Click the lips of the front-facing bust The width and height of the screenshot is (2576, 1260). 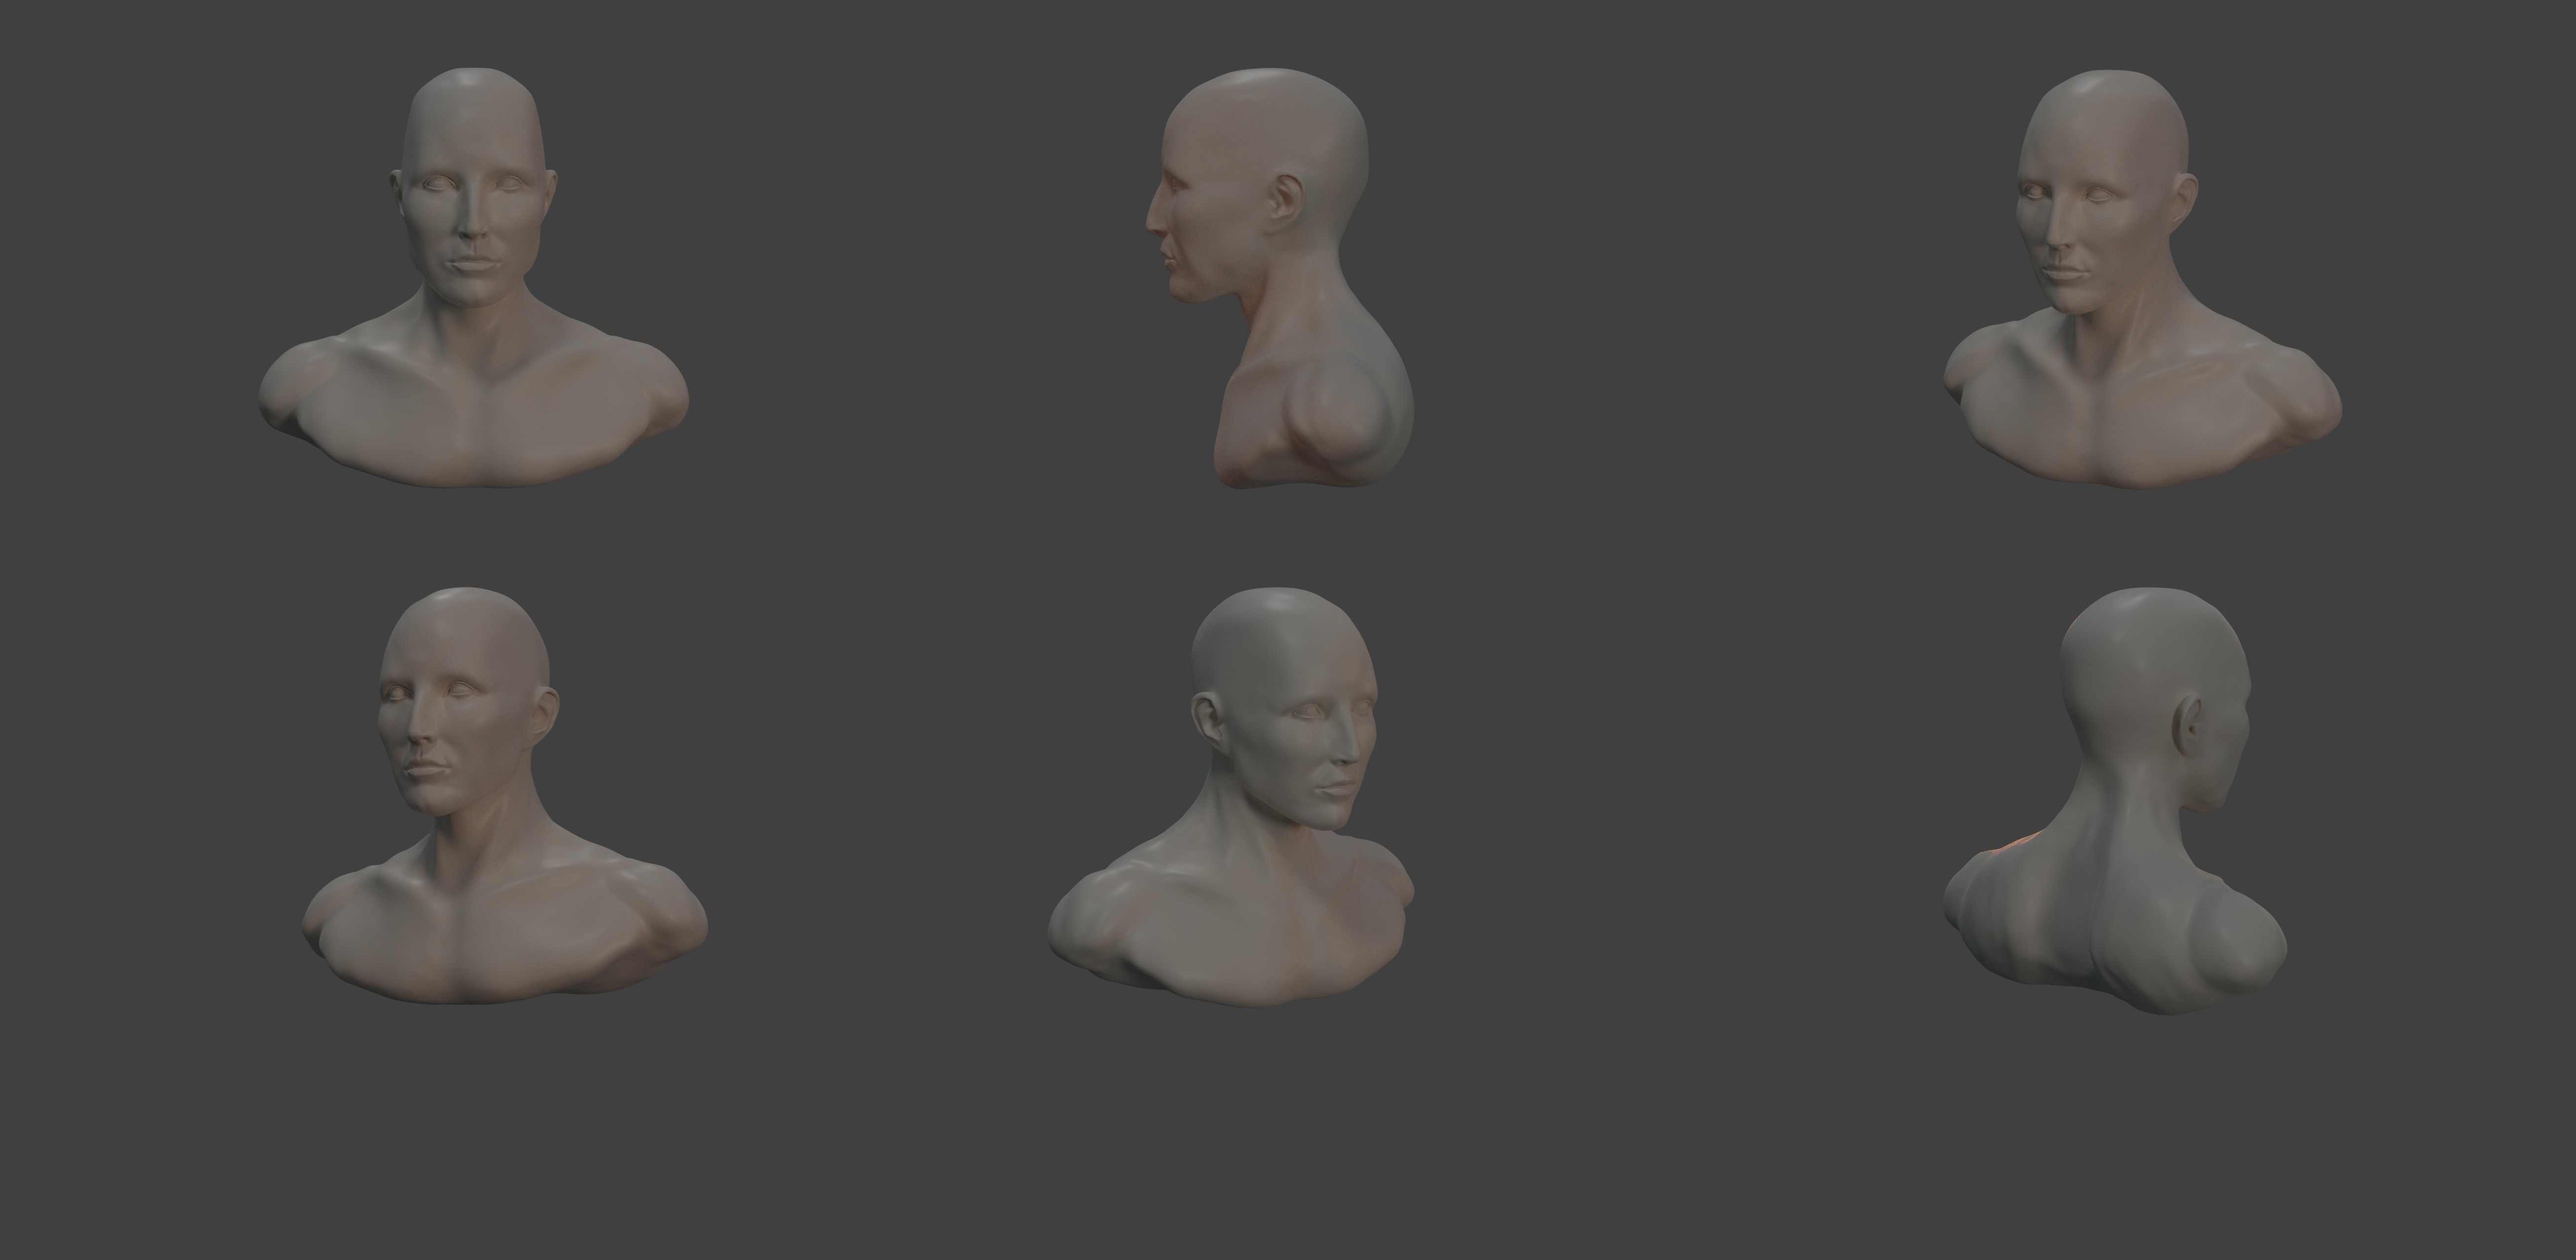tap(471, 265)
